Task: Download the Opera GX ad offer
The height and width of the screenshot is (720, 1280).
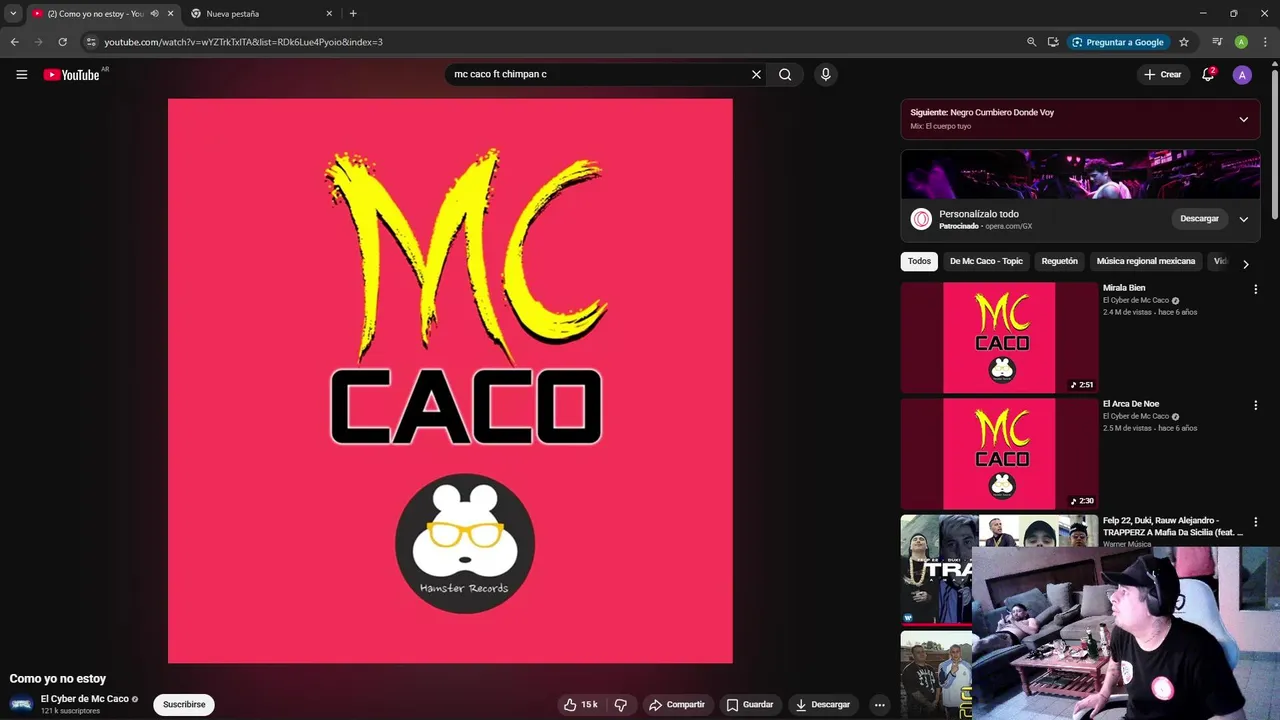Action: (x=1199, y=219)
